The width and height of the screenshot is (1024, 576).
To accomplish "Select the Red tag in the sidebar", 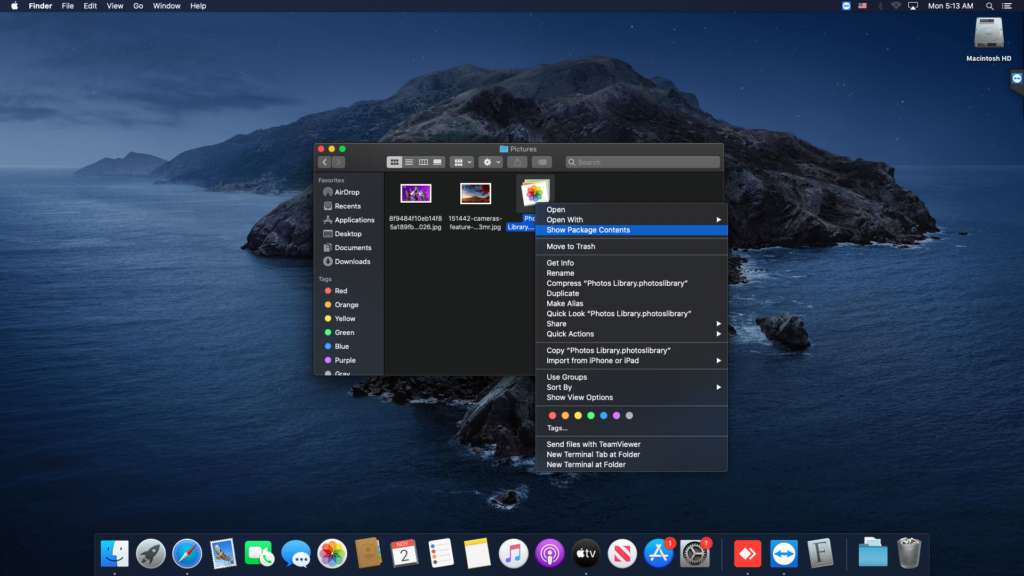I will click(340, 290).
